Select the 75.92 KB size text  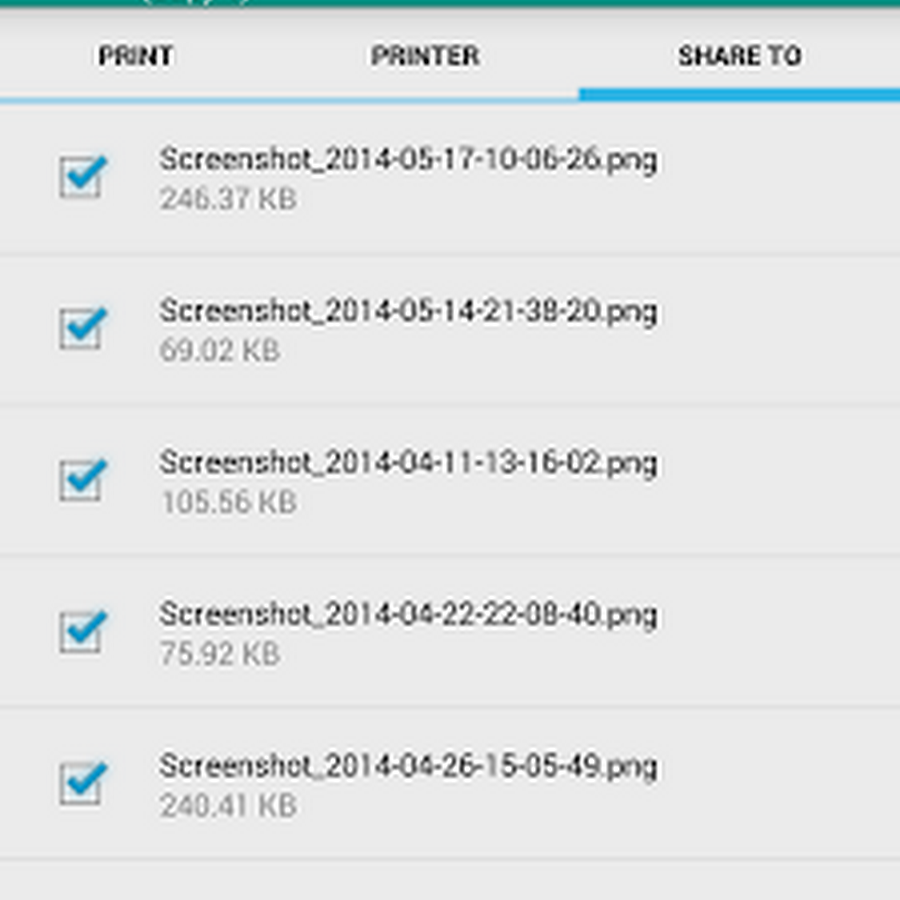[220, 654]
